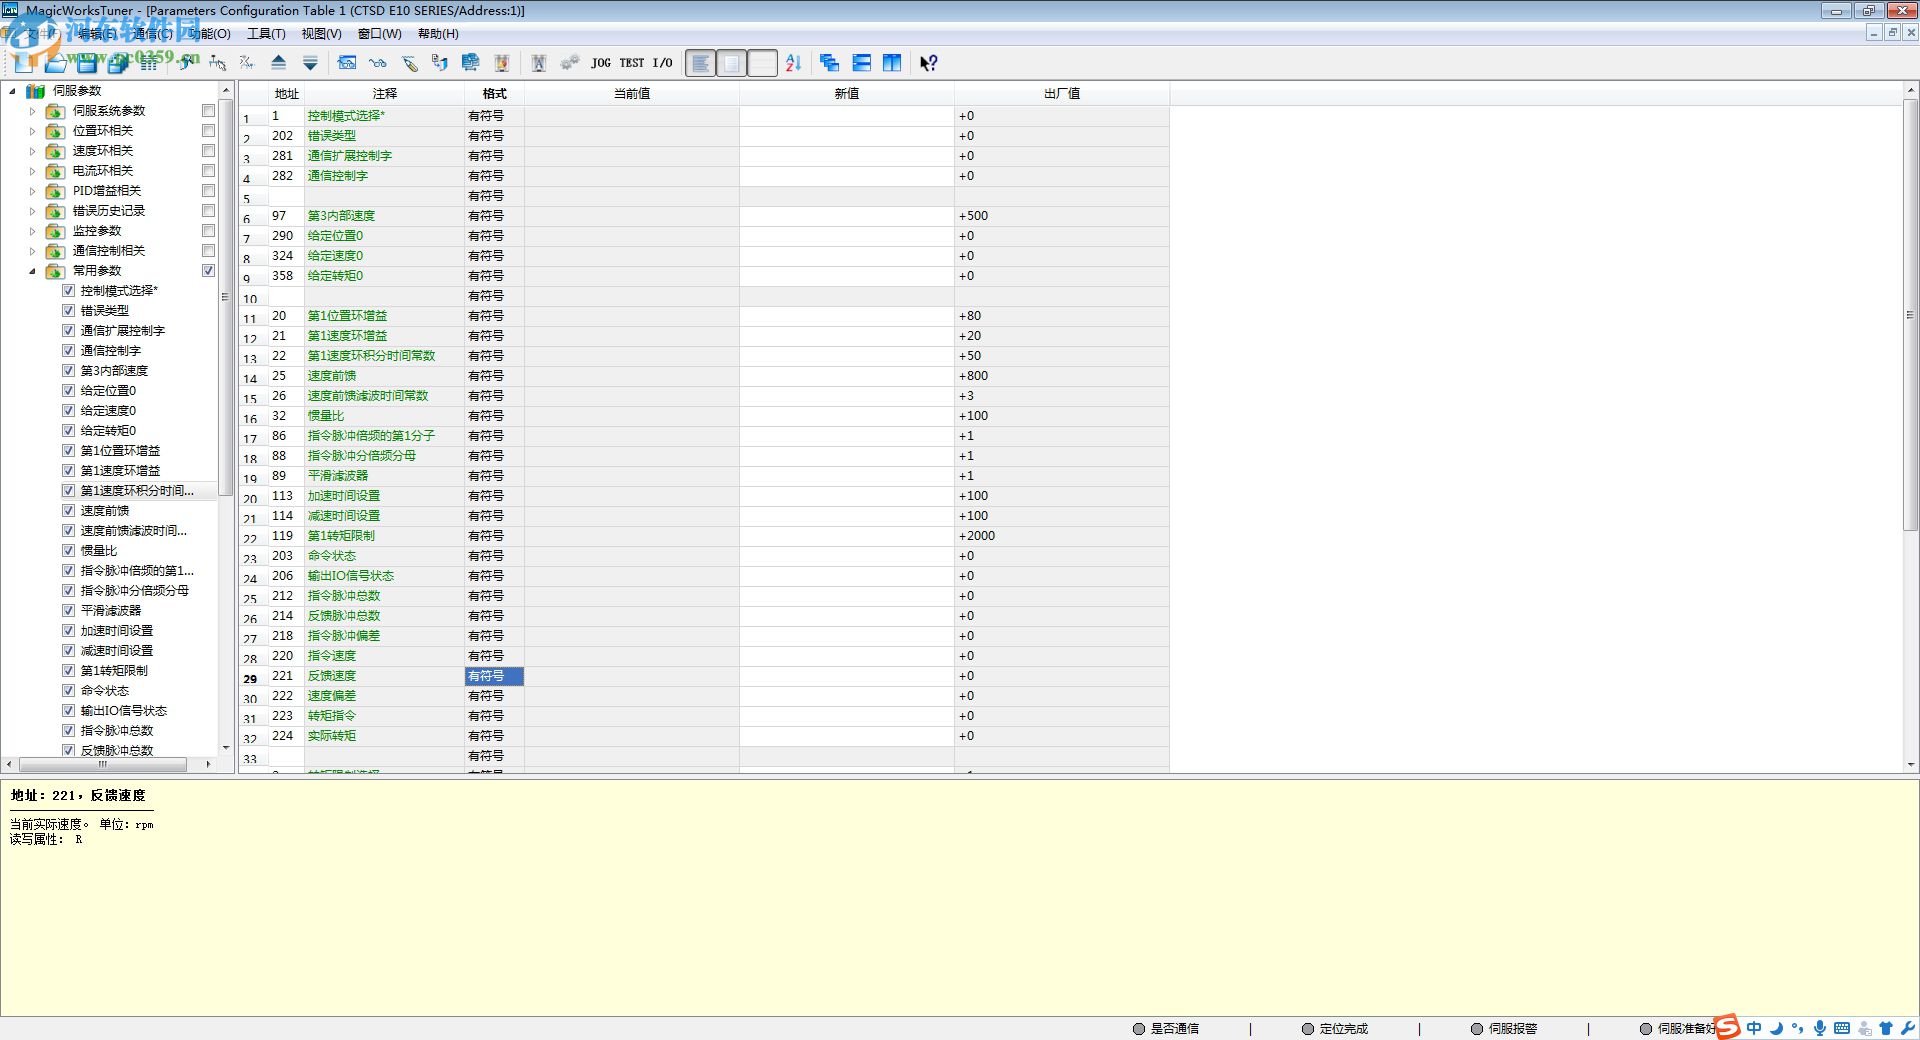The image size is (1920, 1040).
Task: Click the tree panel vertical scrollbar thumb
Action: [225, 296]
